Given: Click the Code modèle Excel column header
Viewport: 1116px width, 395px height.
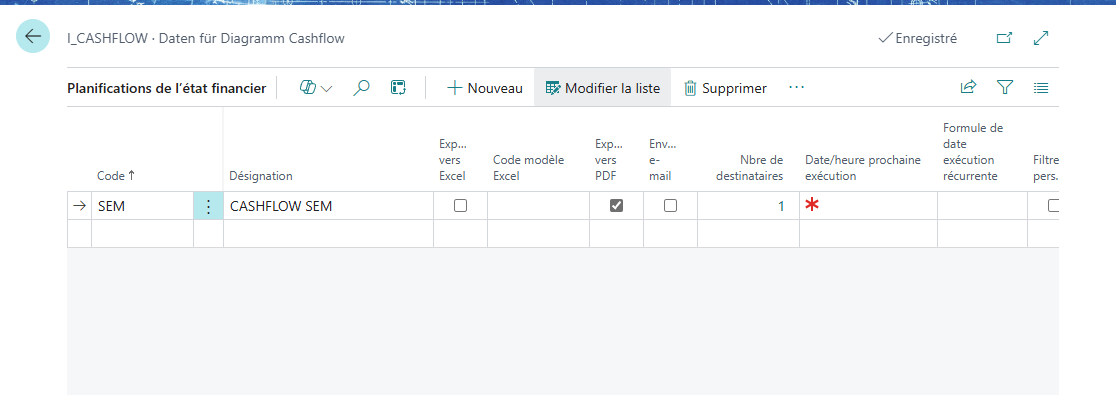Looking at the screenshot, I should [528, 167].
